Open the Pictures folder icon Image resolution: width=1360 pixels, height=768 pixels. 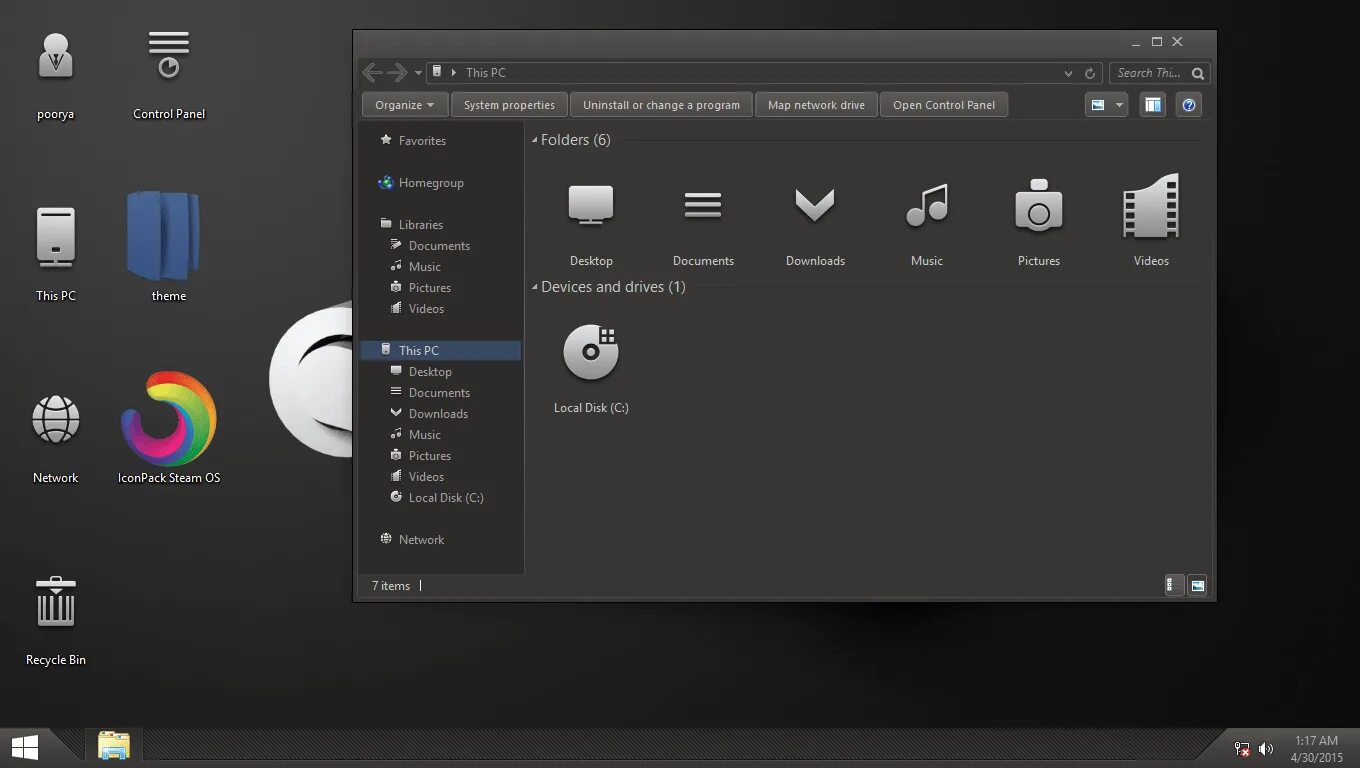point(1039,210)
